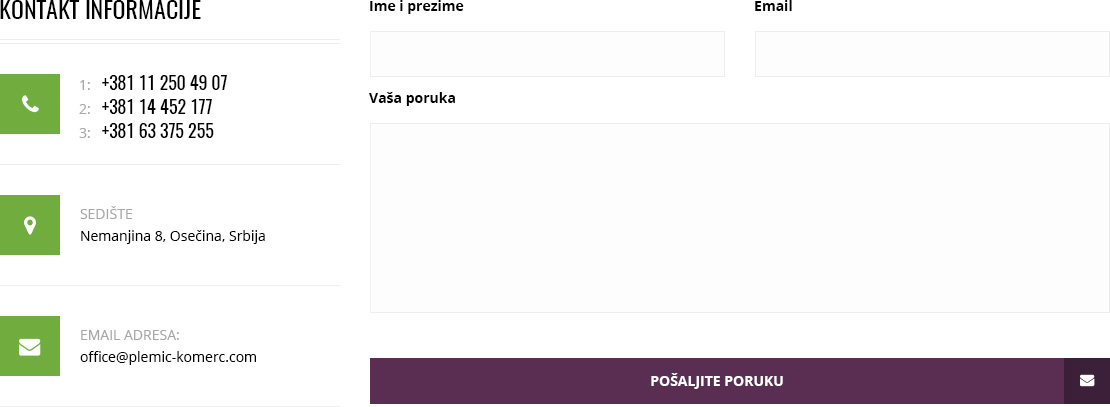Click the green location pin icon
This screenshot has width=1110, height=407.
click(x=30, y=225)
